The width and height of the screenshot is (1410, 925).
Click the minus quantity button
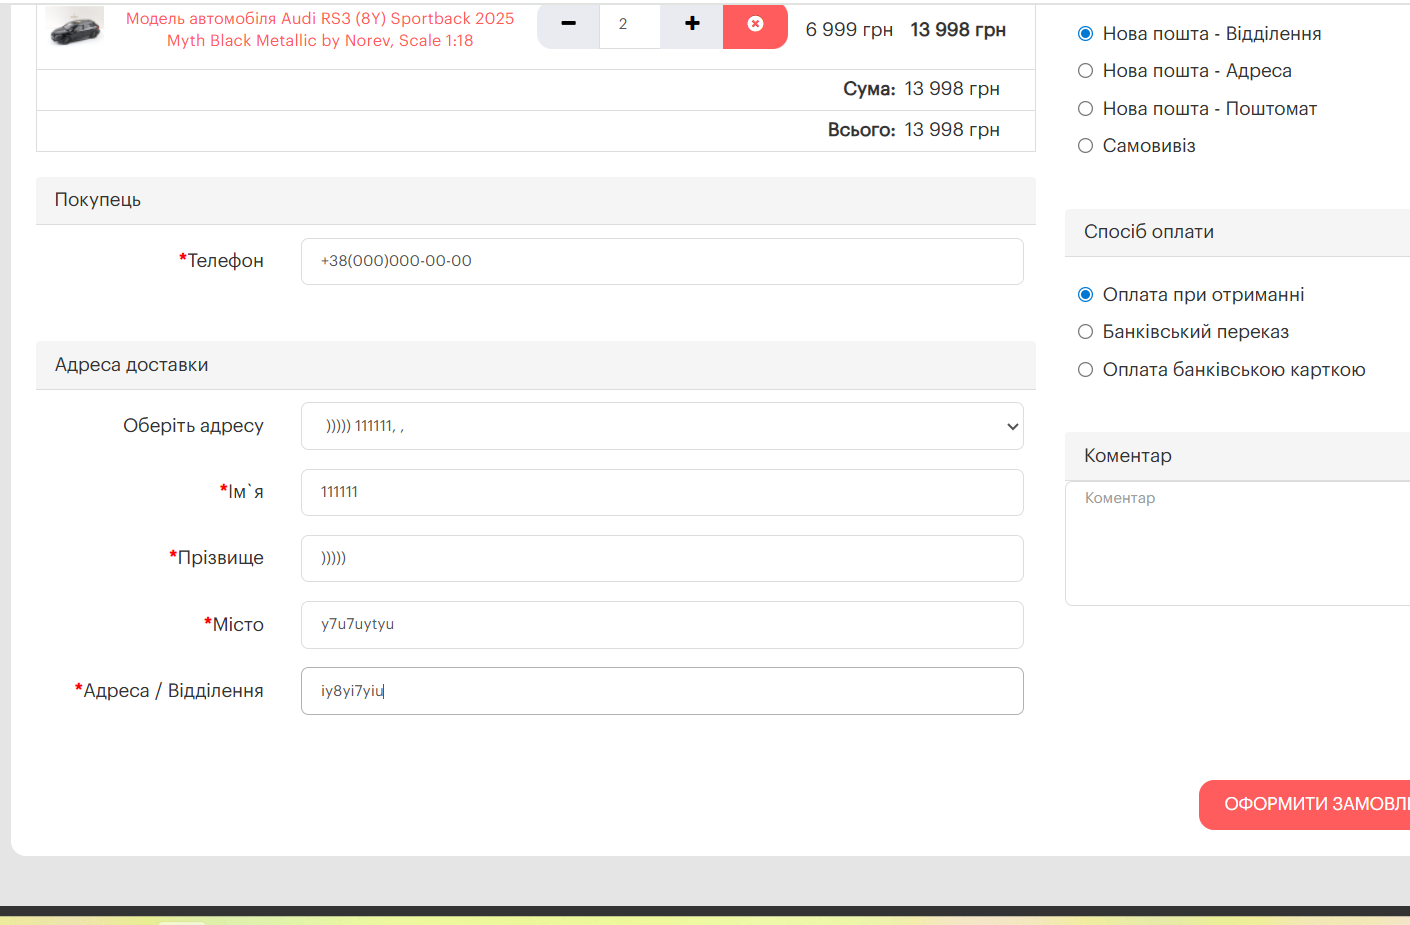[x=568, y=24]
